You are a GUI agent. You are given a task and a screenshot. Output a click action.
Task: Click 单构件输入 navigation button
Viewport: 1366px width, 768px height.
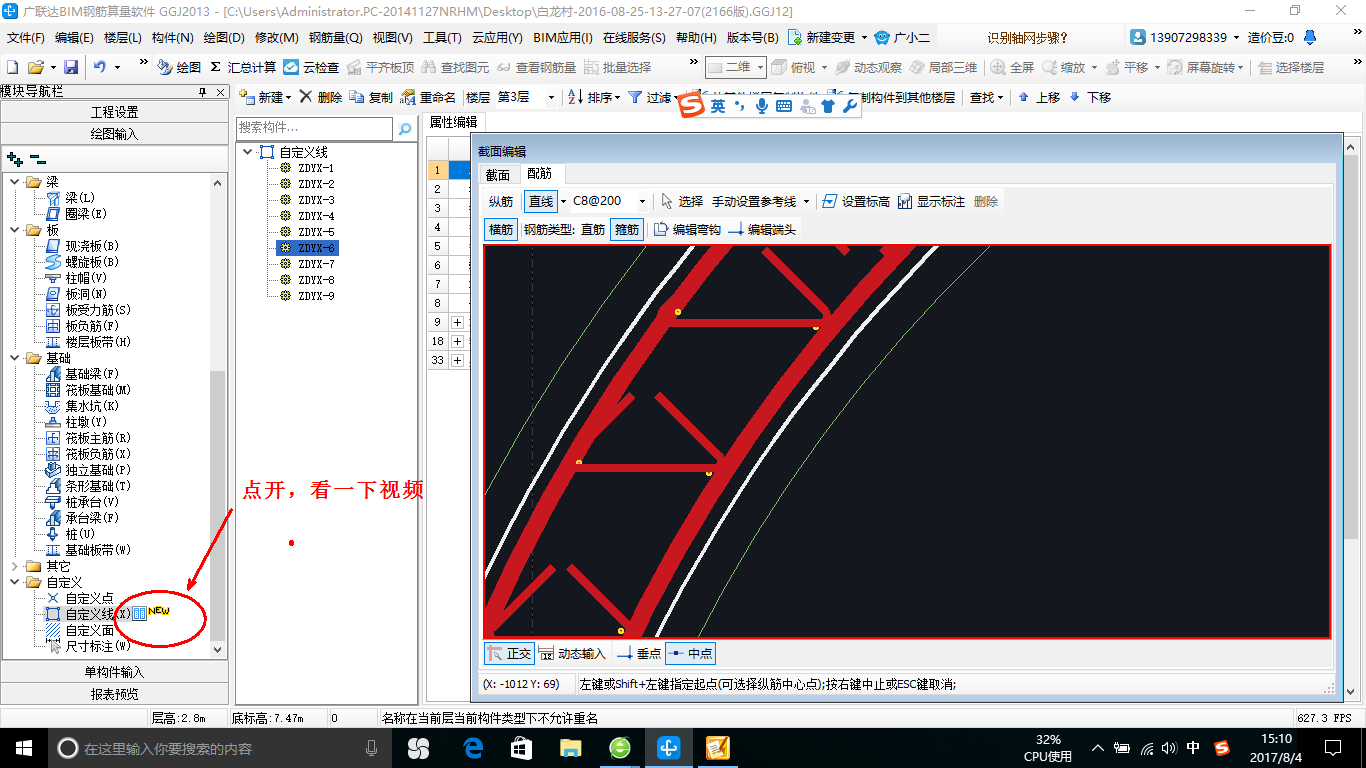click(115, 672)
